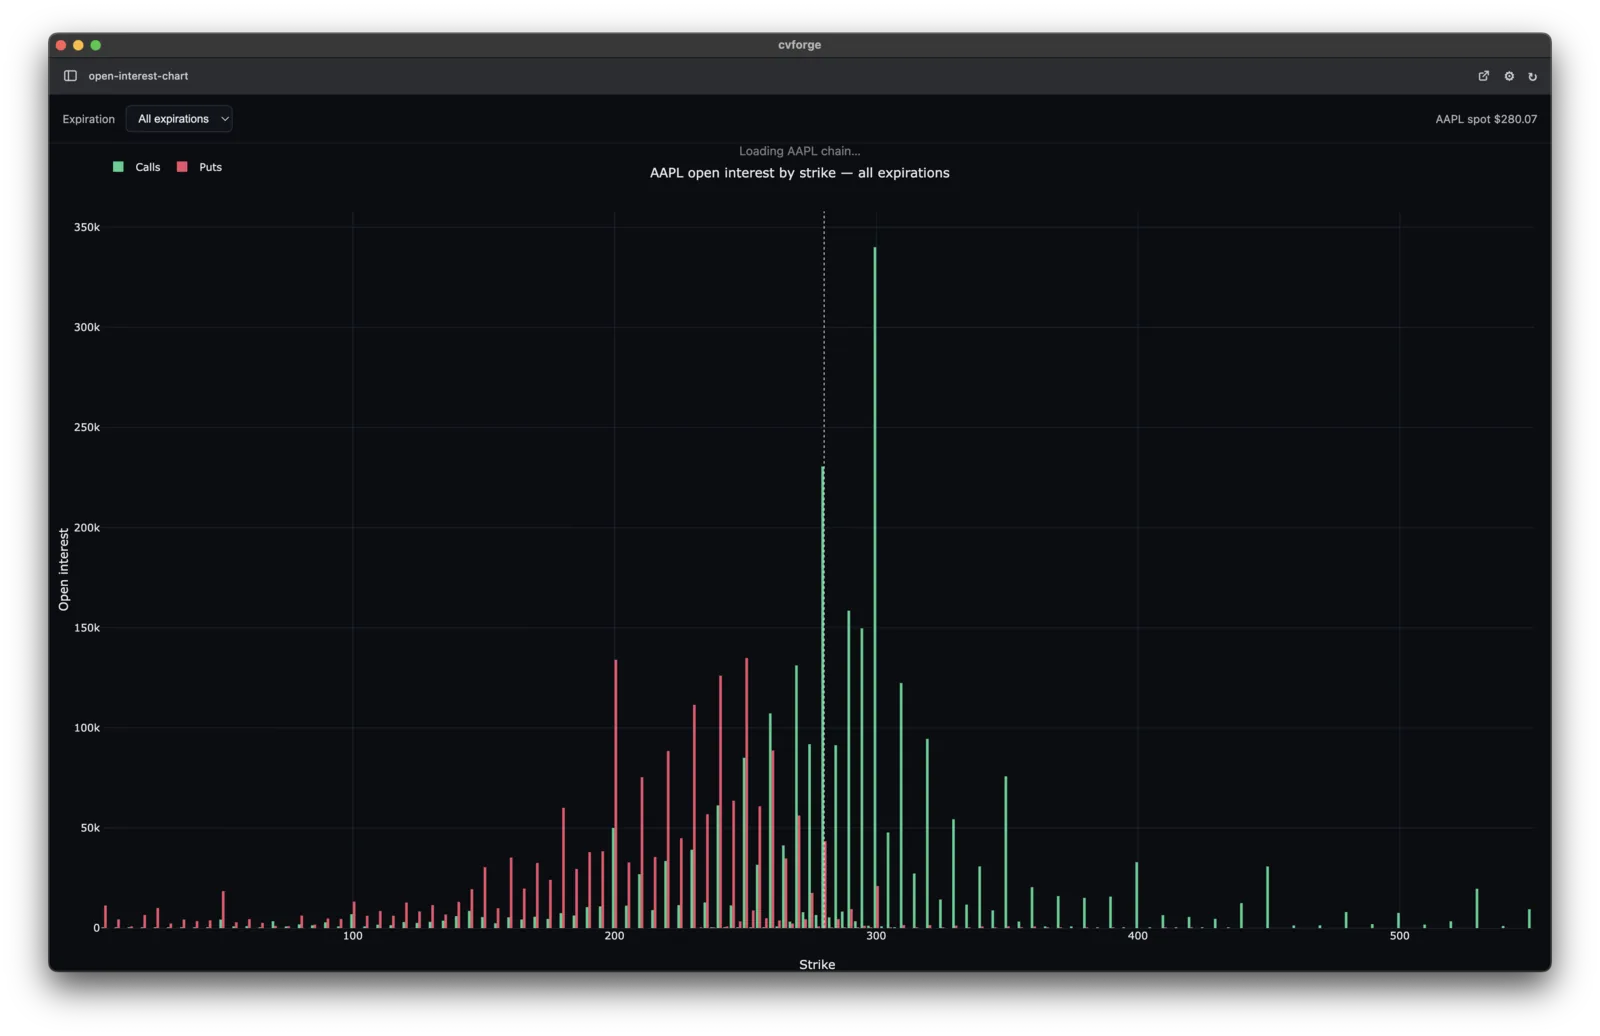
Task: Select the open-interest-chart tab title
Action: click(x=138, y=76)
